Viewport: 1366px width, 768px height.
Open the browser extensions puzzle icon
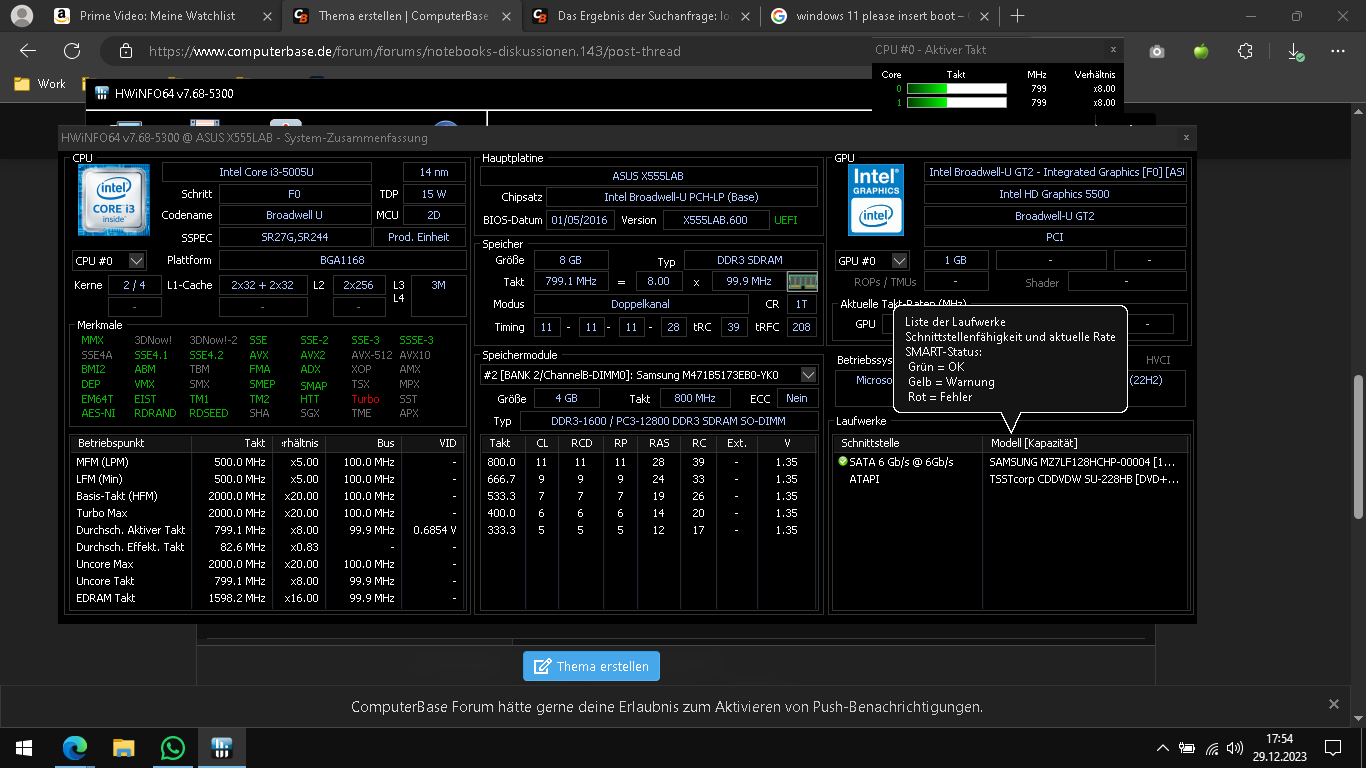[1245, 51]
